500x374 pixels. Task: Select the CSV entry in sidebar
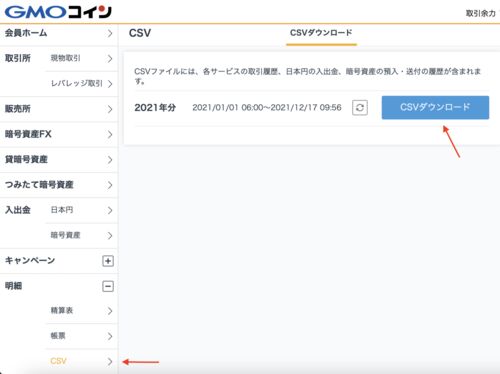58,361
